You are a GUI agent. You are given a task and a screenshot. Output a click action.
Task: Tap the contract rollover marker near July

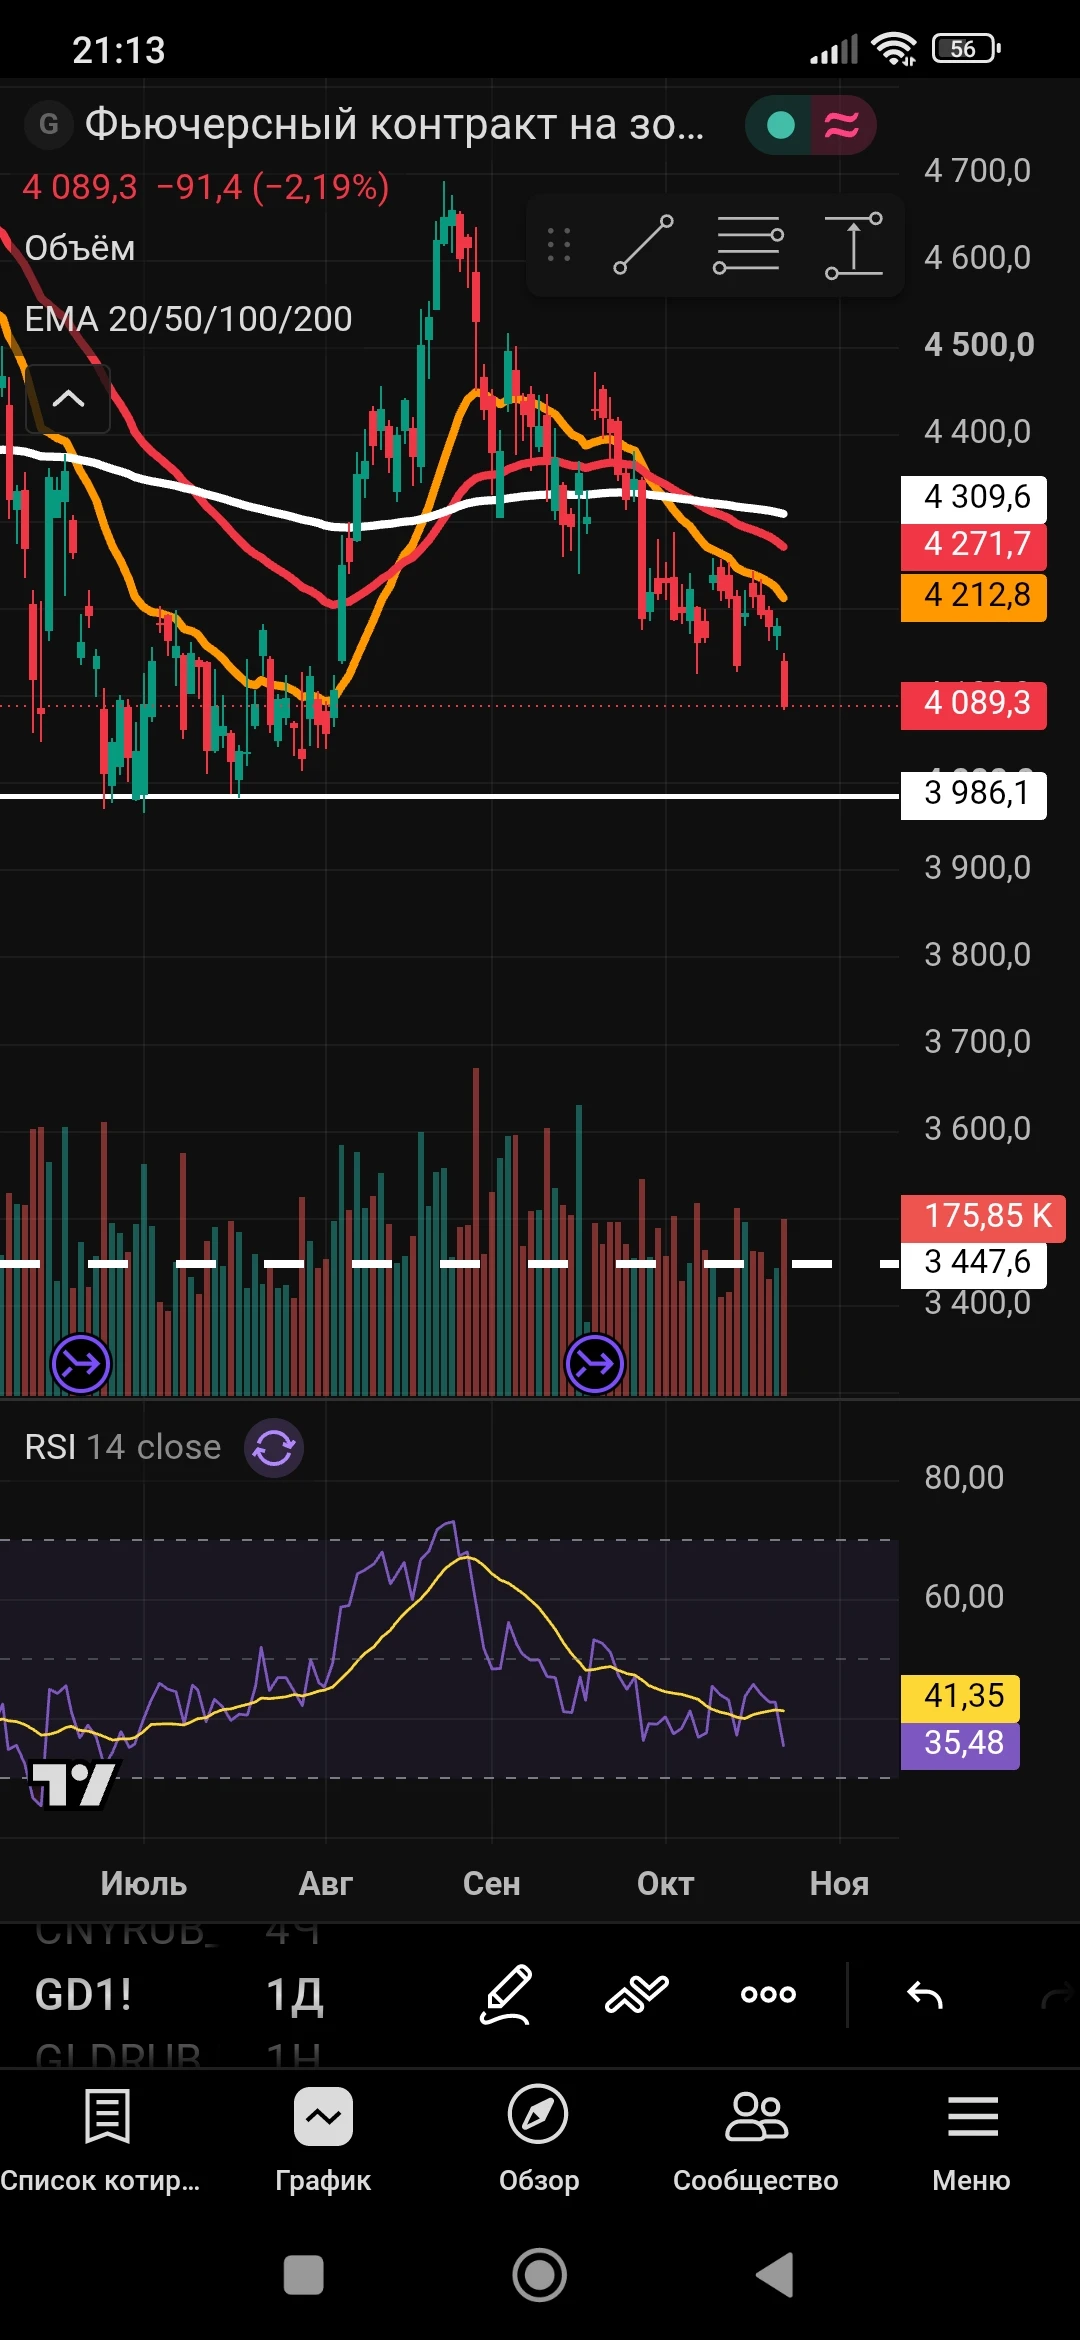(x=81, y=1363)
